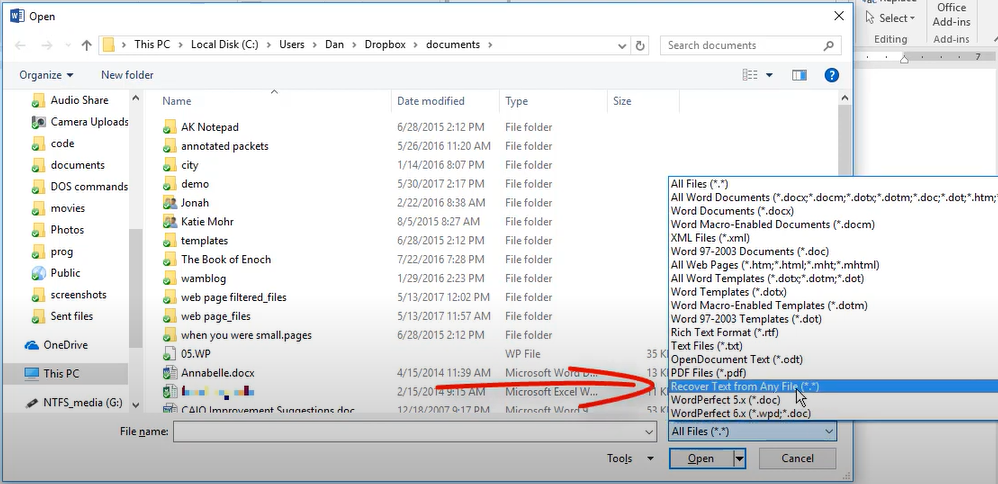The image size is (998, 484).
Task: Click the File name input field
Action: pyautogui.click(x=408, y=432)
